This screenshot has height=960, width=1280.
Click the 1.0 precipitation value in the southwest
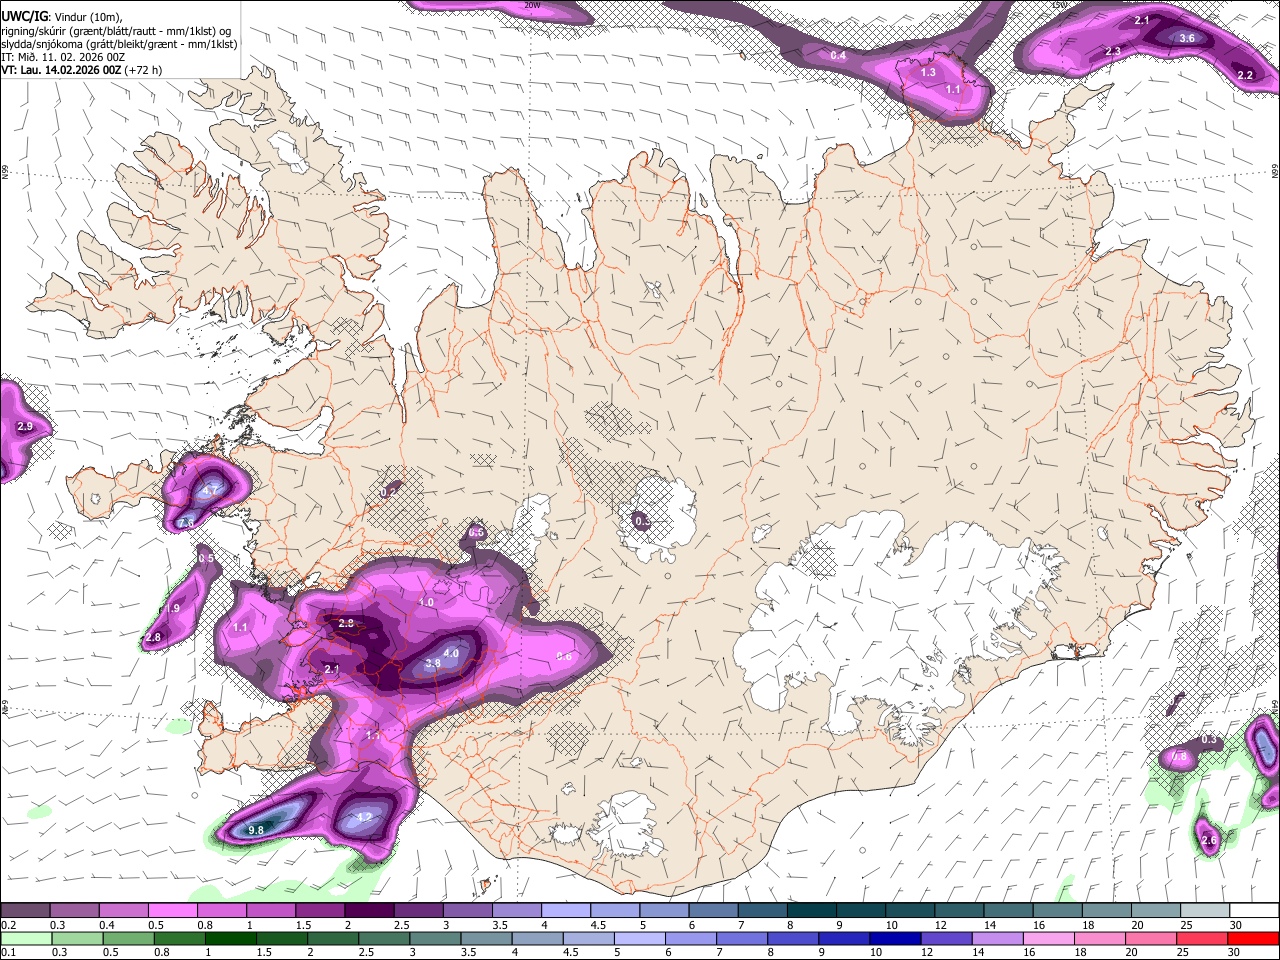tap(426, 603)
